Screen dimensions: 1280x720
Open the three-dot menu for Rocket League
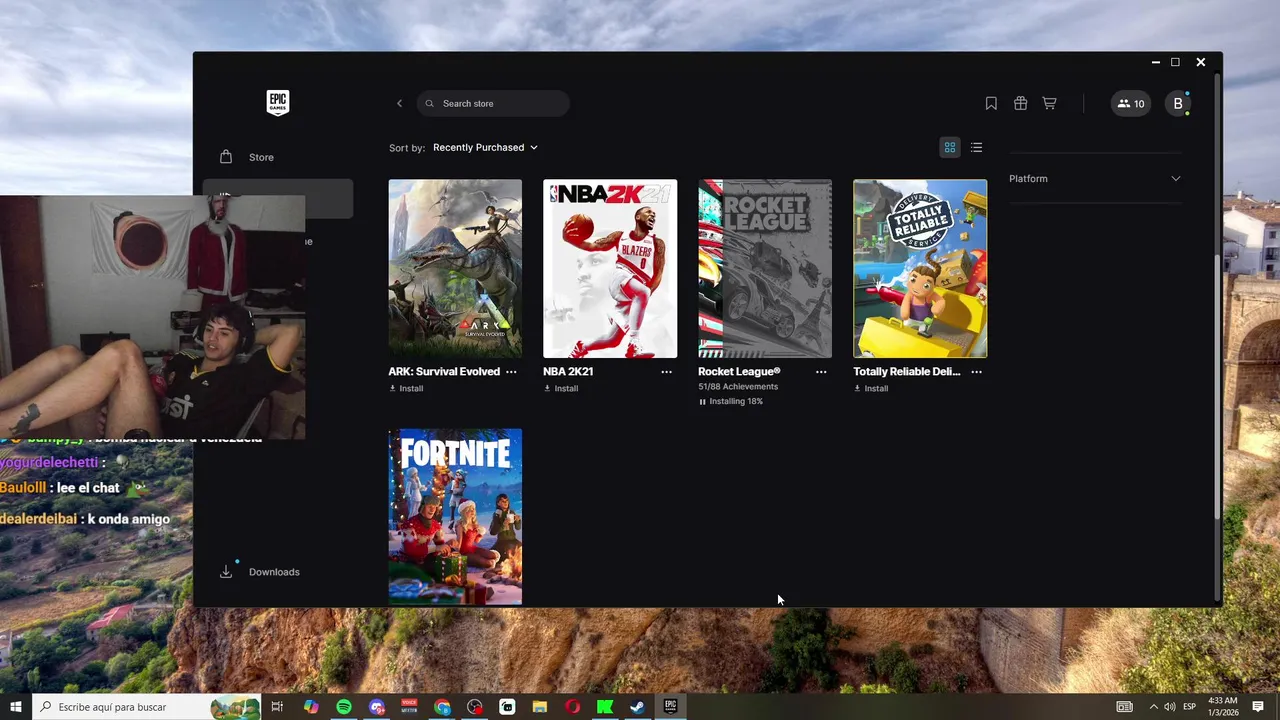coord(821,371)
